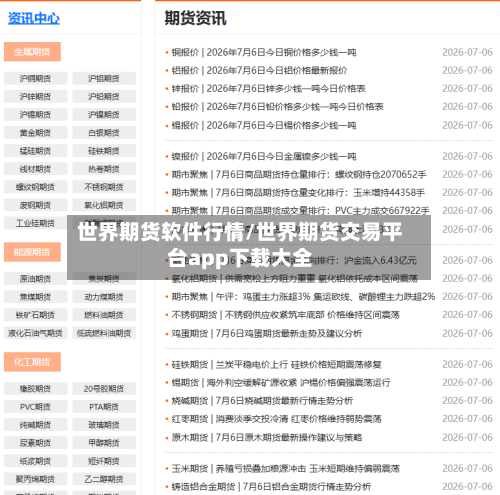Open the 铝报价 aluminum price article

click(x=259, y=70)
